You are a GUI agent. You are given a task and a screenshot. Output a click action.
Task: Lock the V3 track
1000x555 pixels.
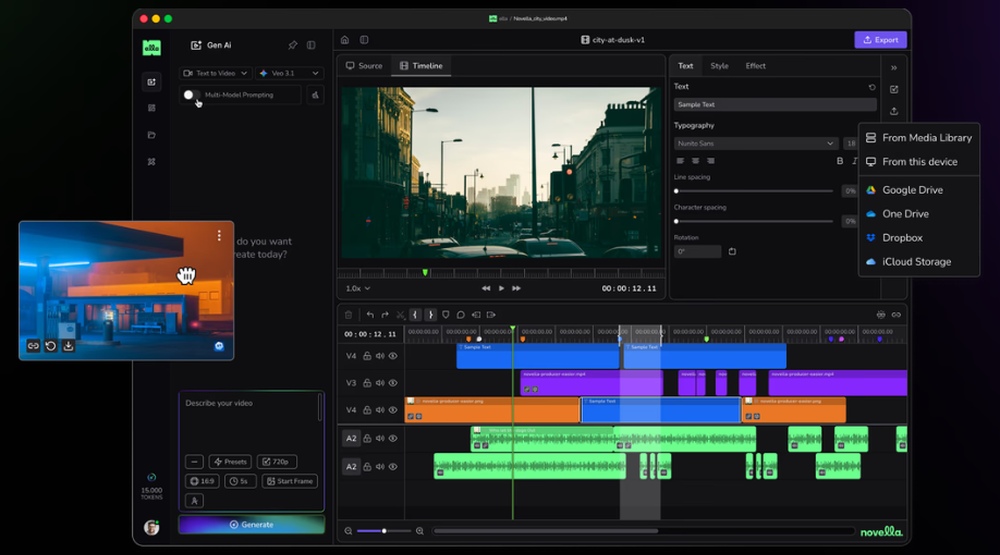[367, 383]
